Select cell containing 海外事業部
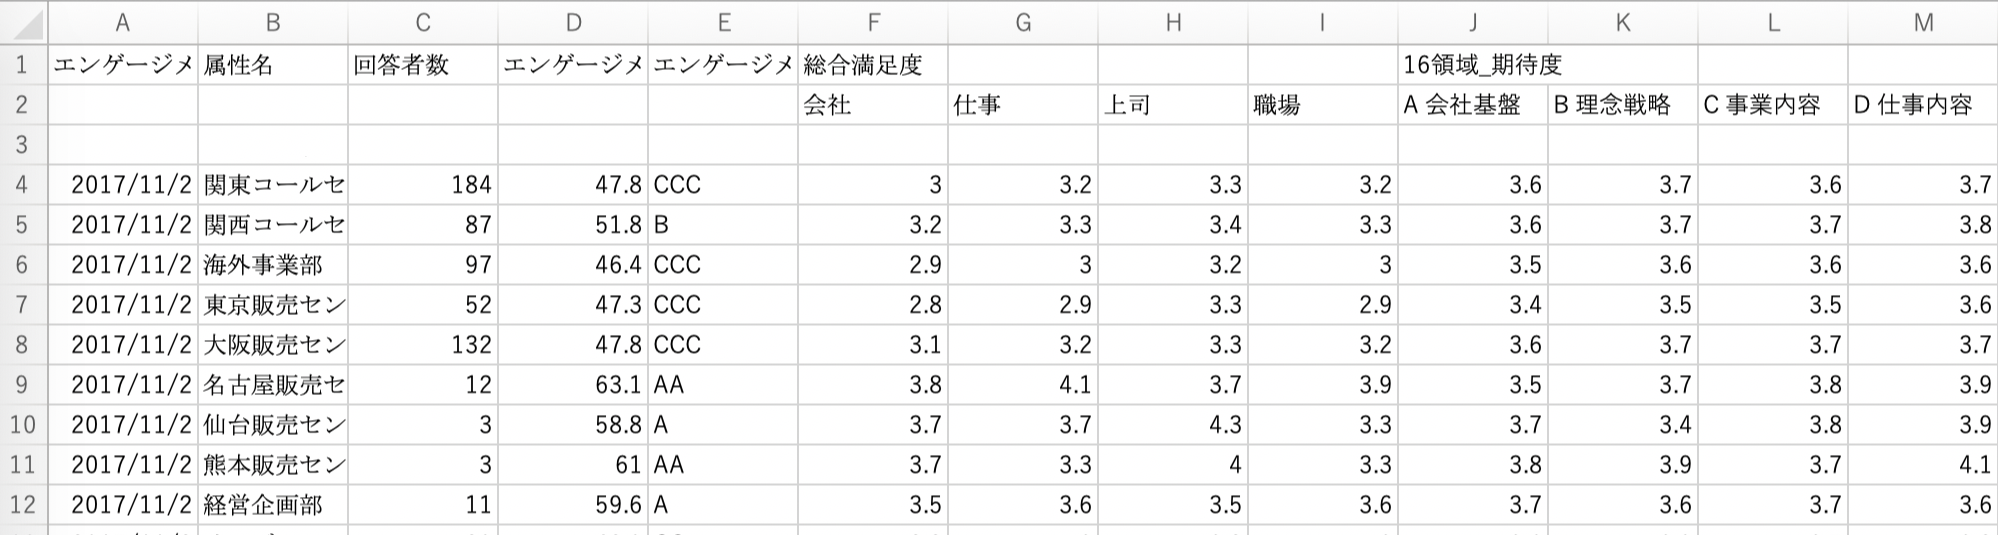 coord(272,265)
